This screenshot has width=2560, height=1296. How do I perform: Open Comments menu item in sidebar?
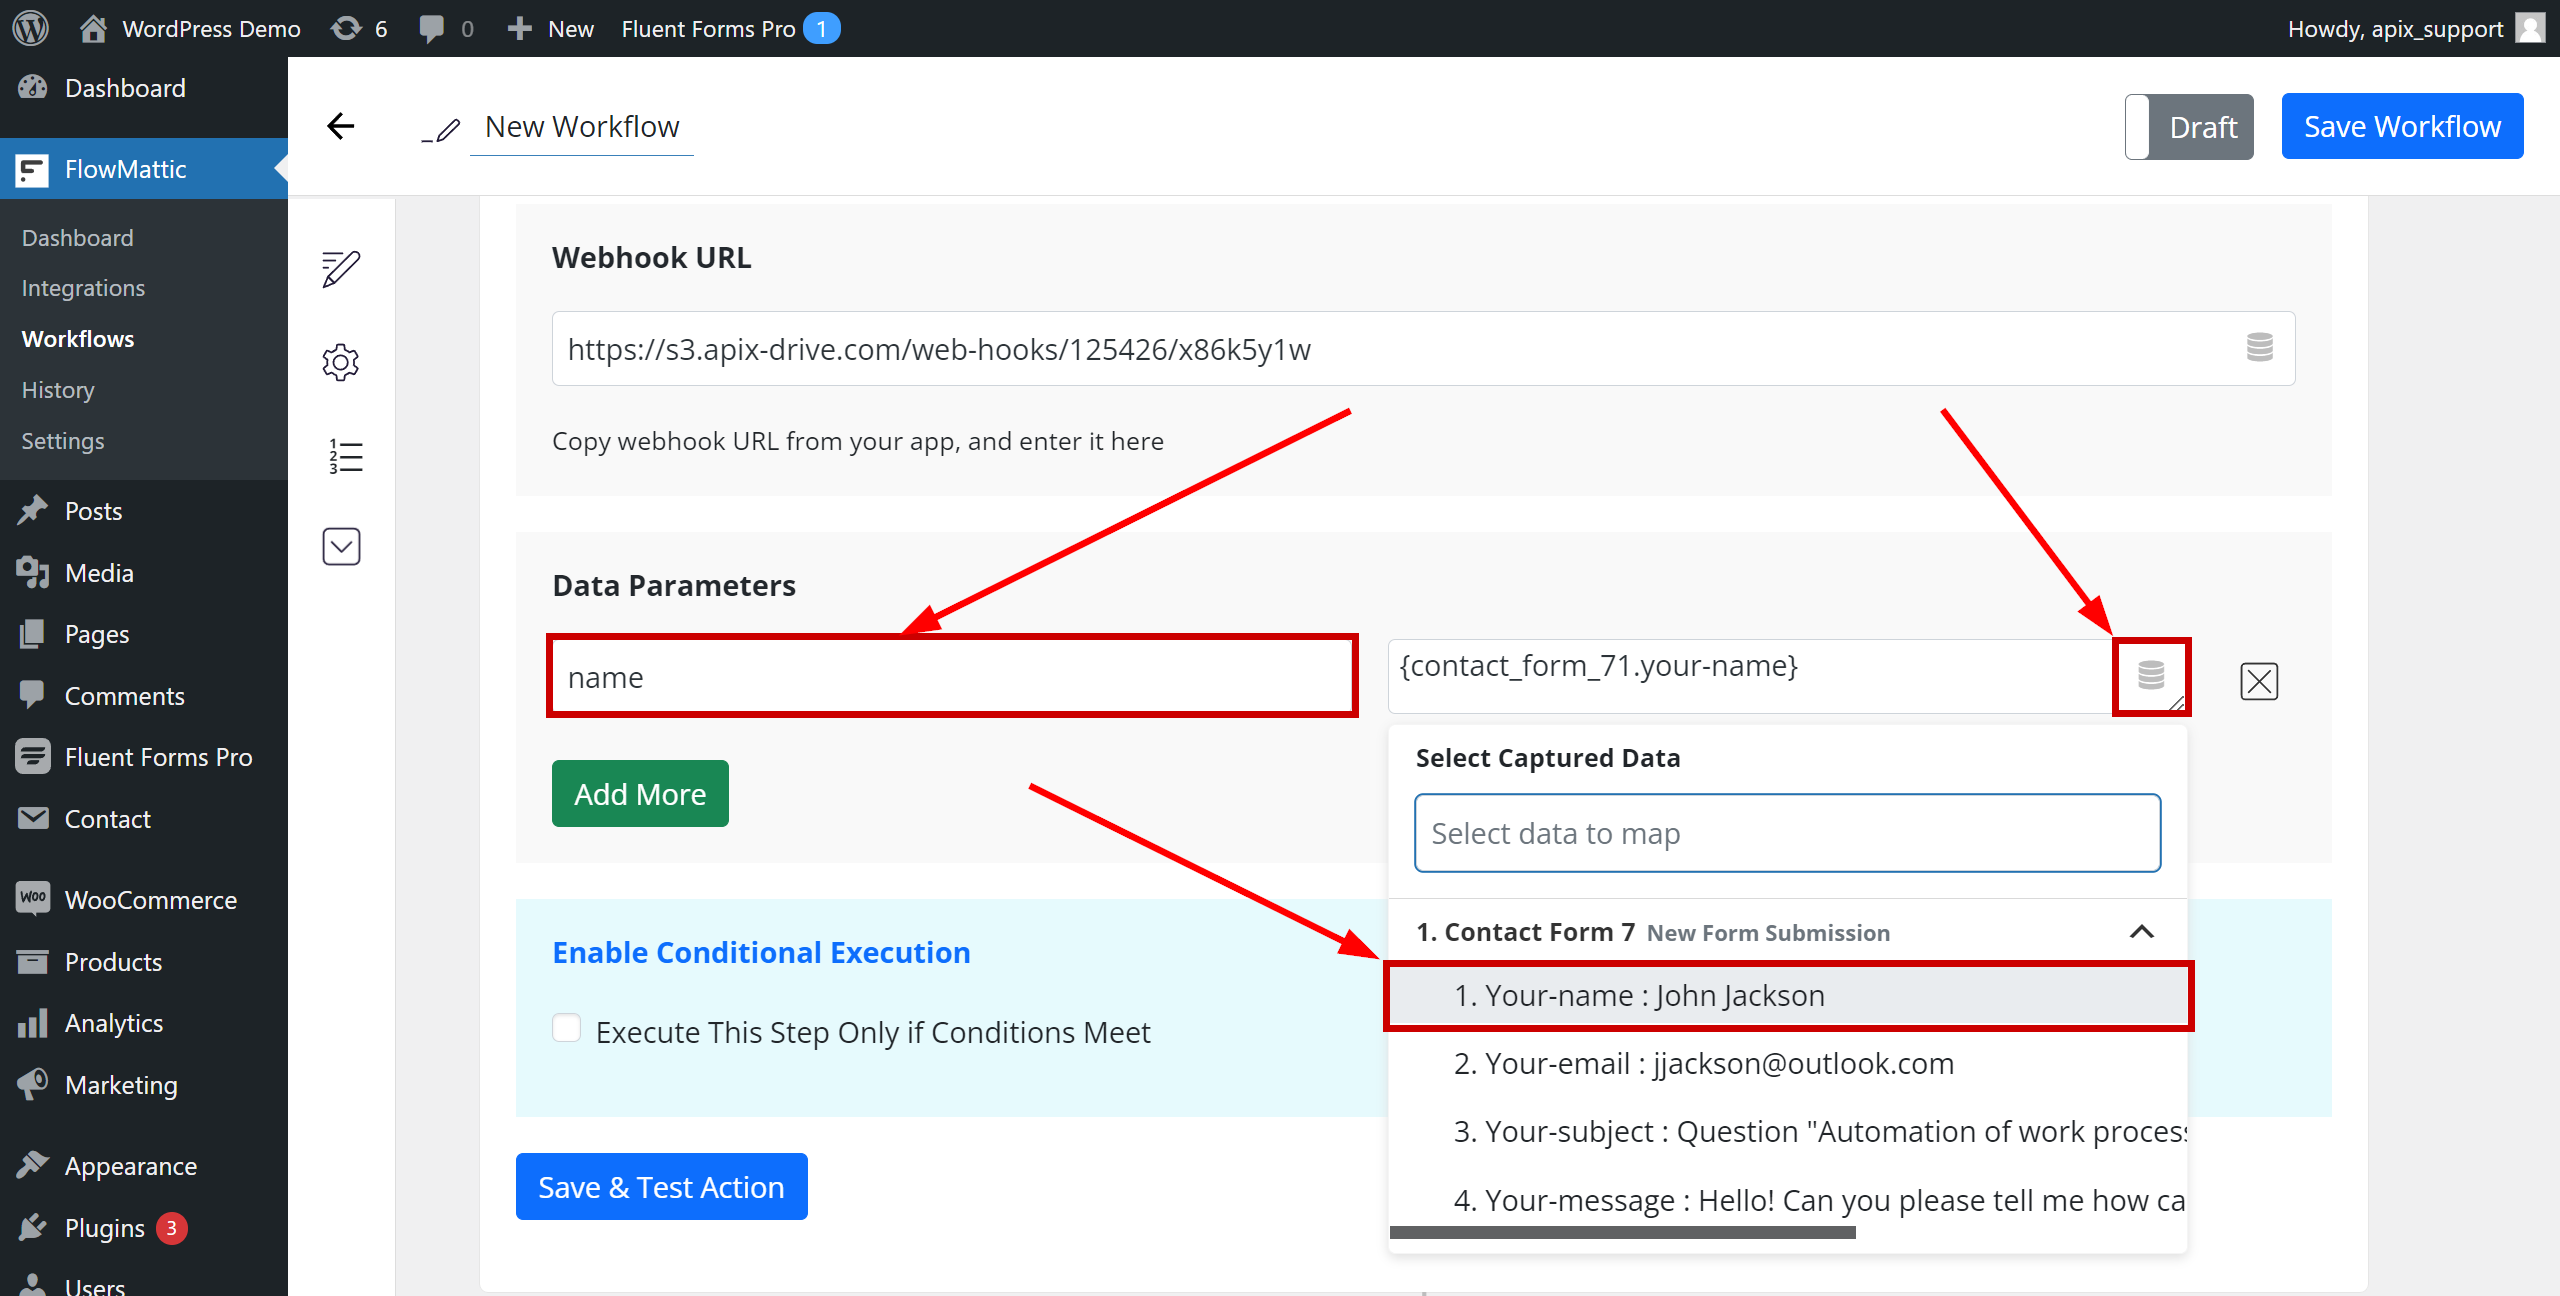[x=144, y=696]
